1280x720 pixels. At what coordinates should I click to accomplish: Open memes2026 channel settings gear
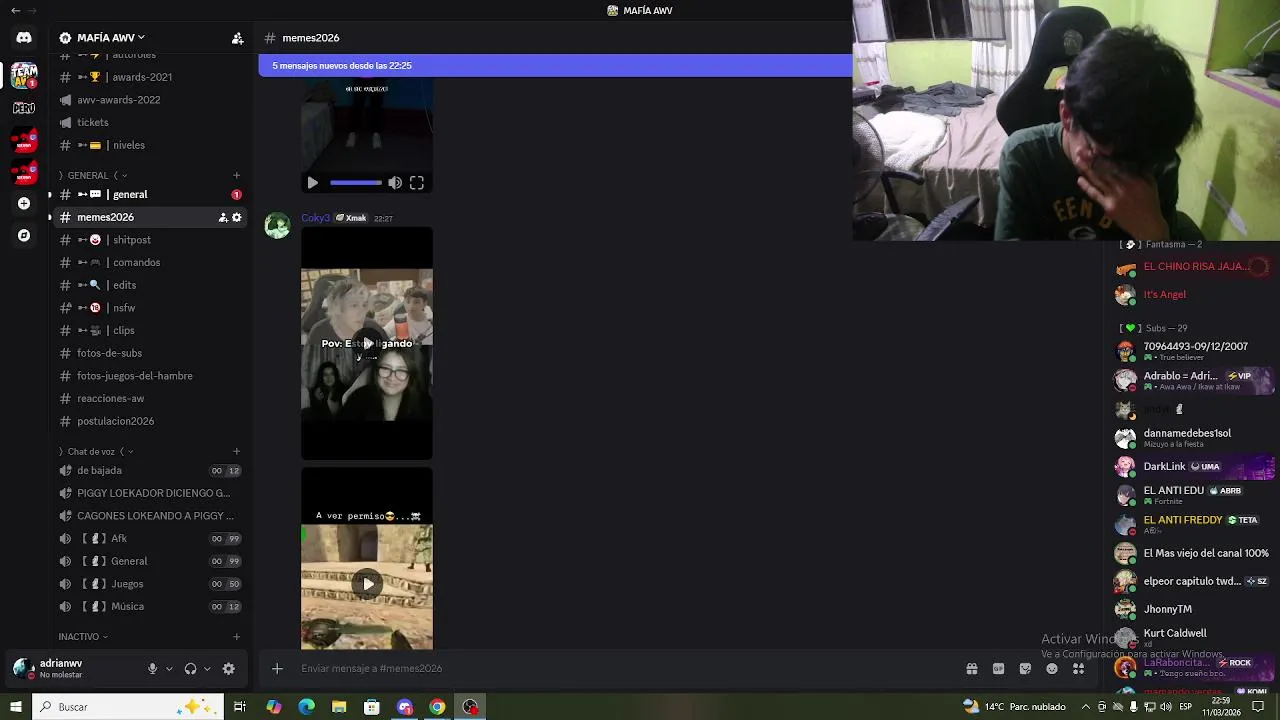(237, 217)
